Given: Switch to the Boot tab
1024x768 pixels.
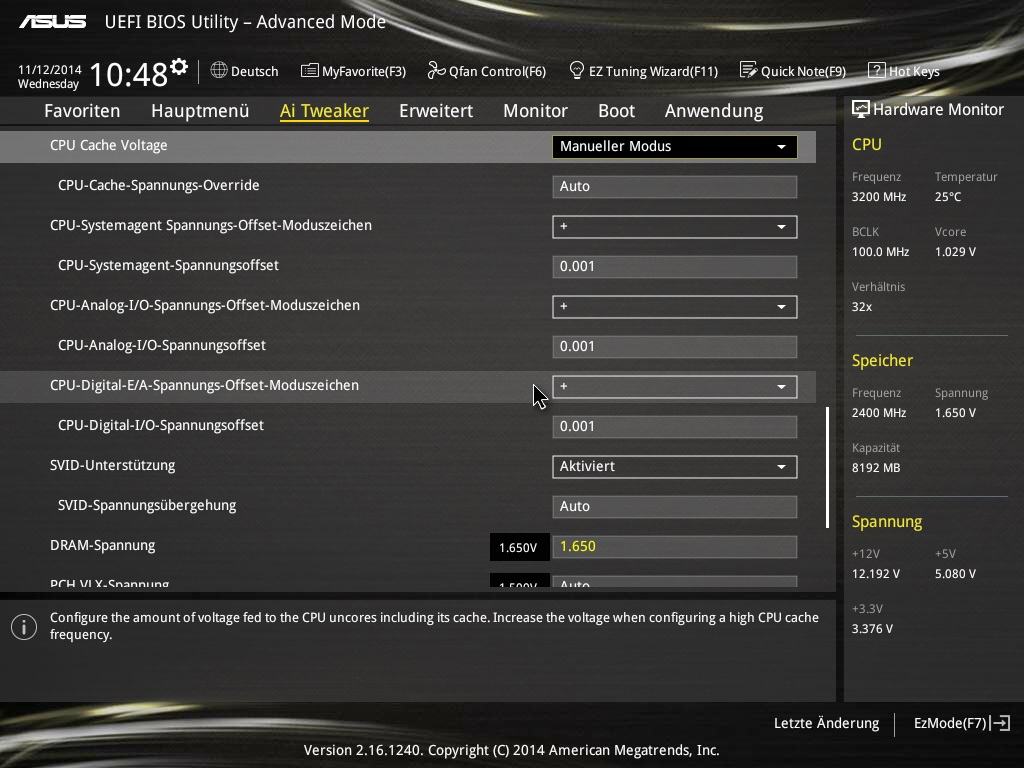Looking at the screenshot, I should click(x=616, y=110).
